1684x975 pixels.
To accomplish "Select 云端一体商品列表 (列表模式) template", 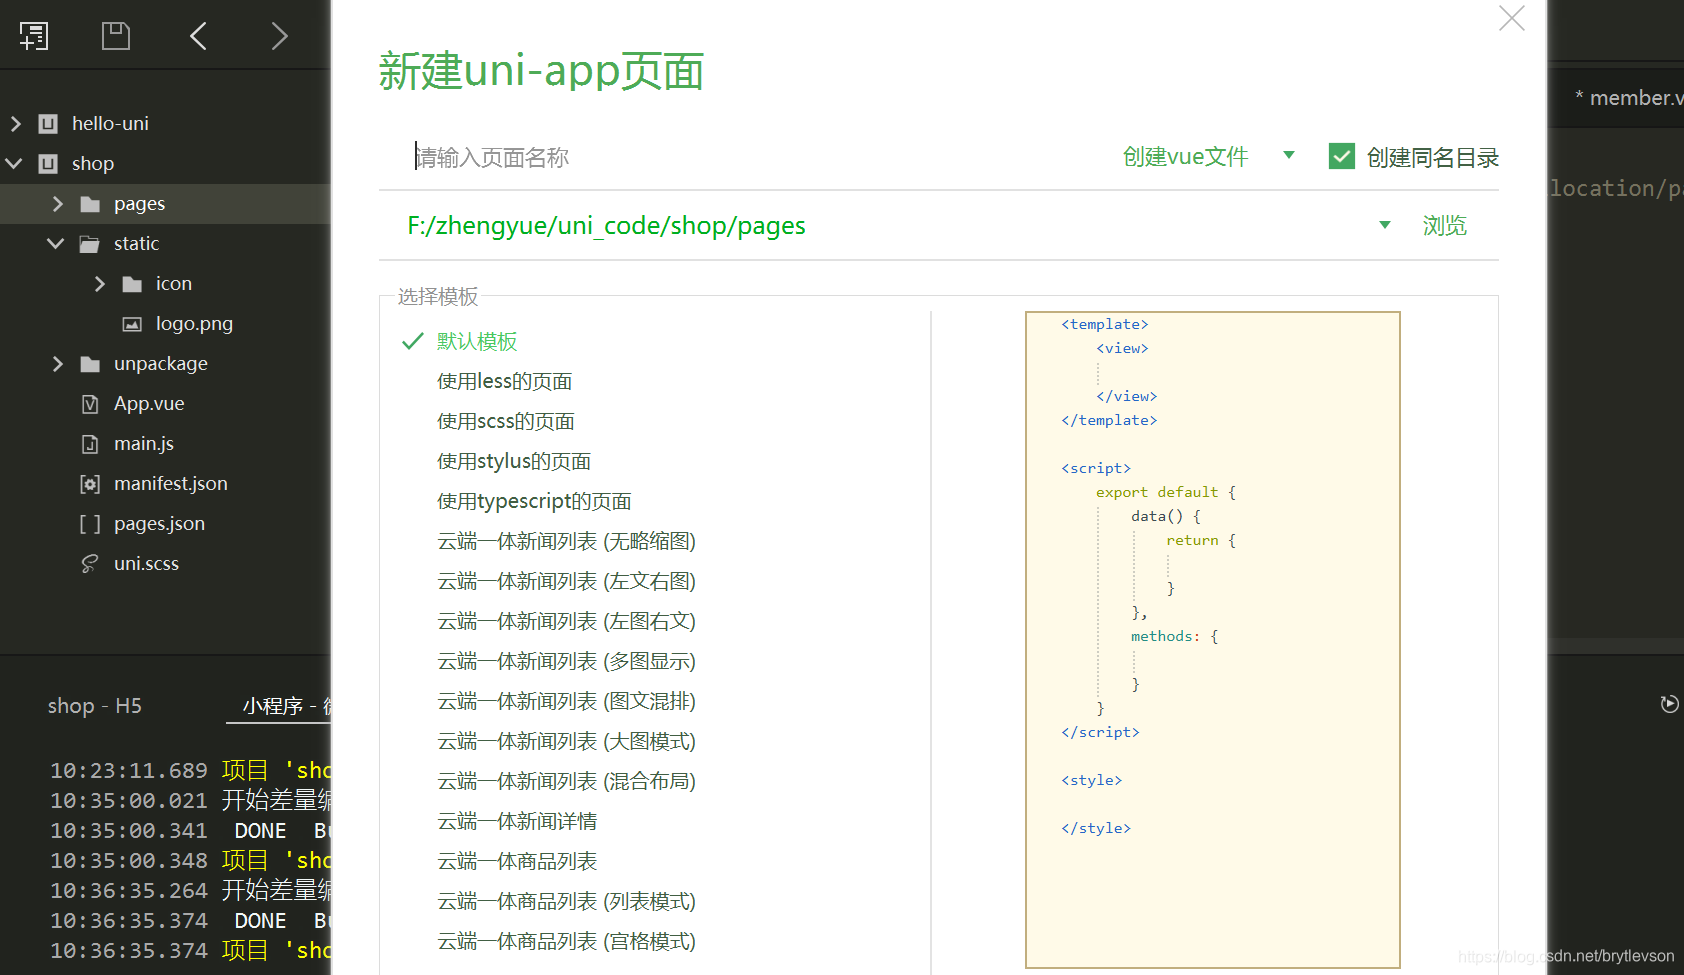I will [566, 902].
